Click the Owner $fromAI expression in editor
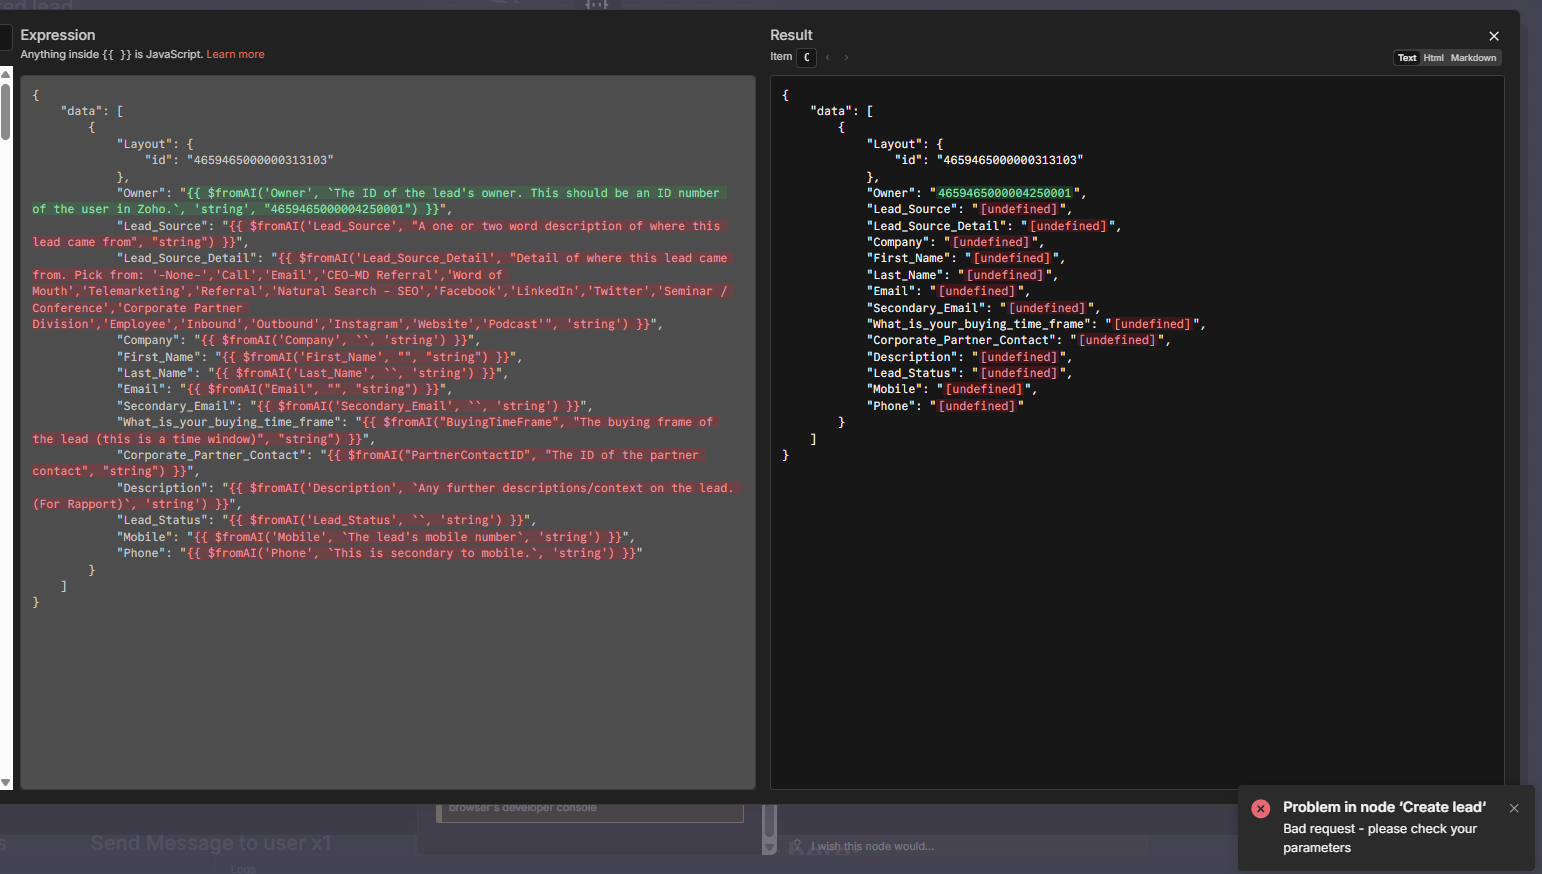The image size is (1542, 874). click(450, 193)
